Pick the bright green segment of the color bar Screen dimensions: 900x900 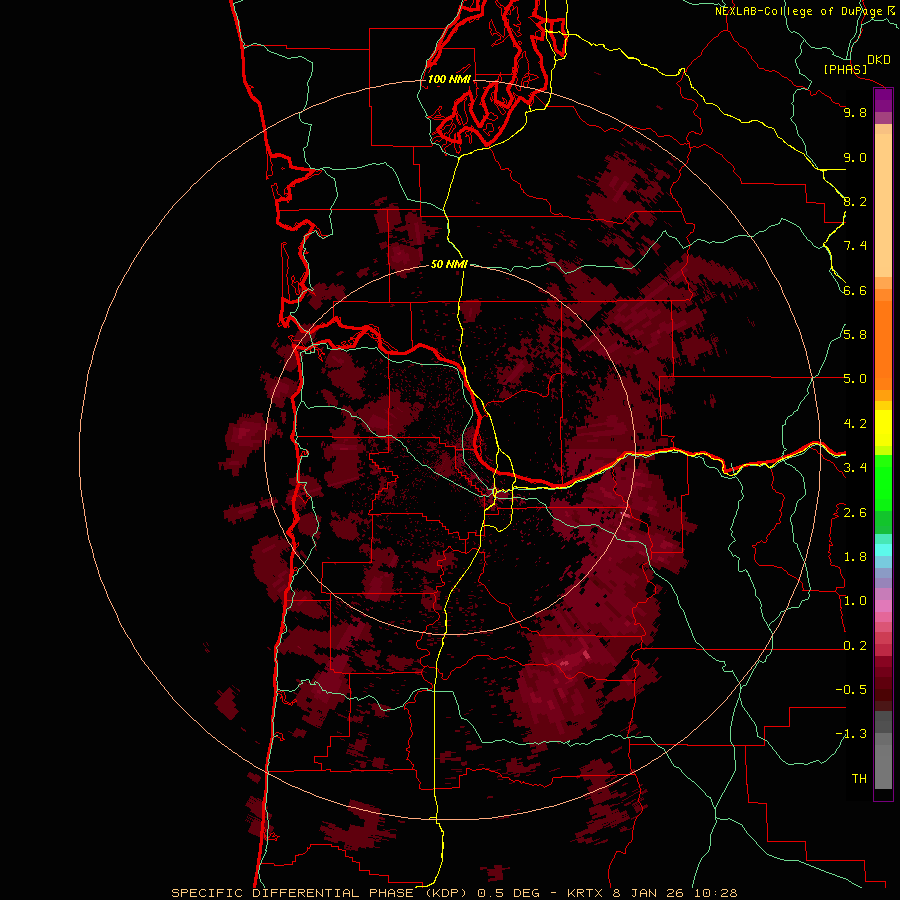883,483
